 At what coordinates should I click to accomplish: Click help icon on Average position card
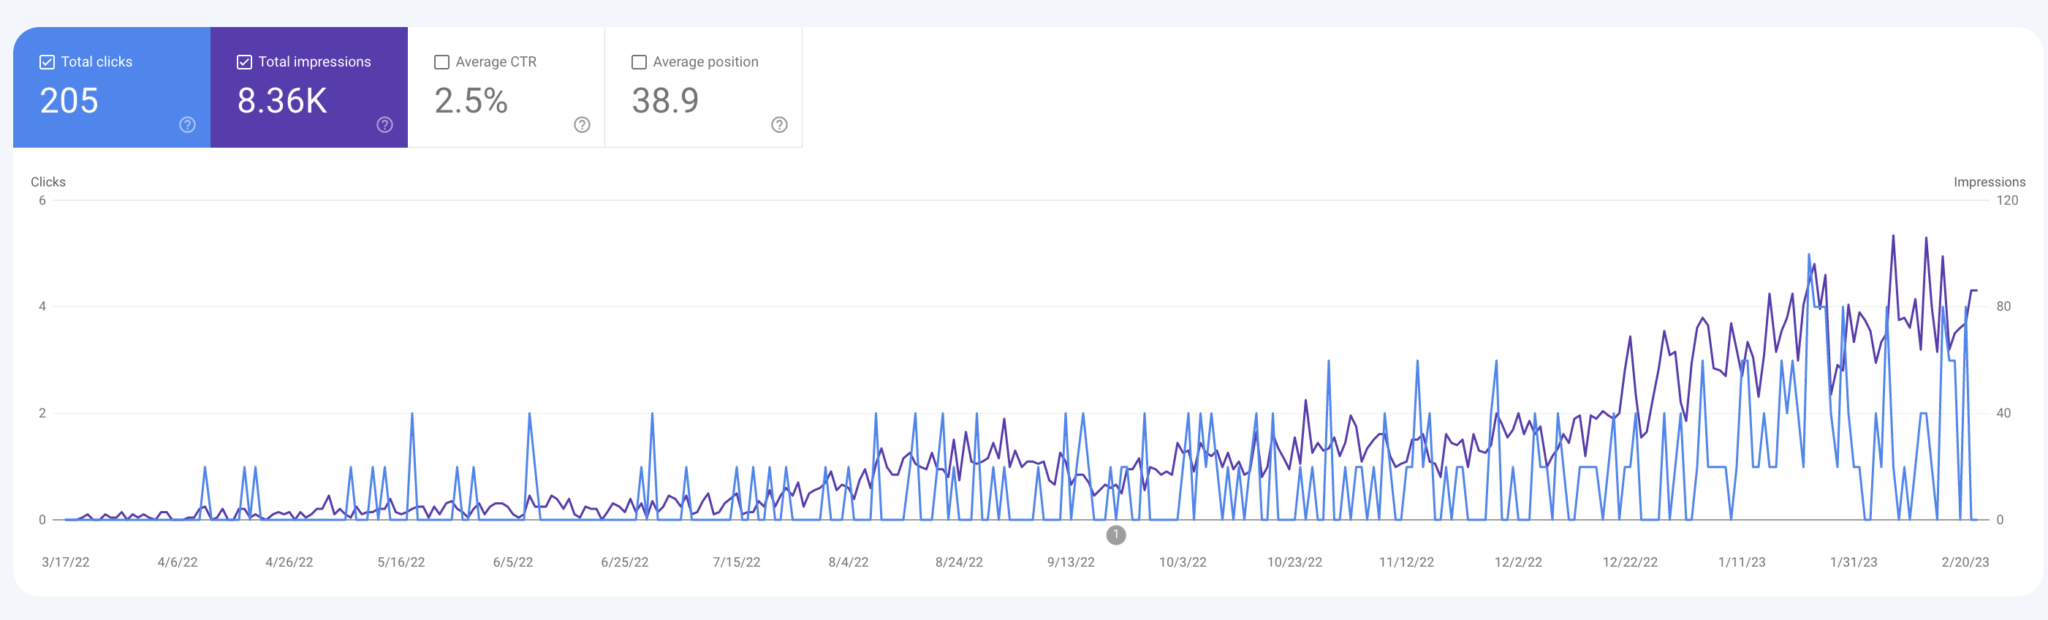pyautogui.click(x=779, y=125)
